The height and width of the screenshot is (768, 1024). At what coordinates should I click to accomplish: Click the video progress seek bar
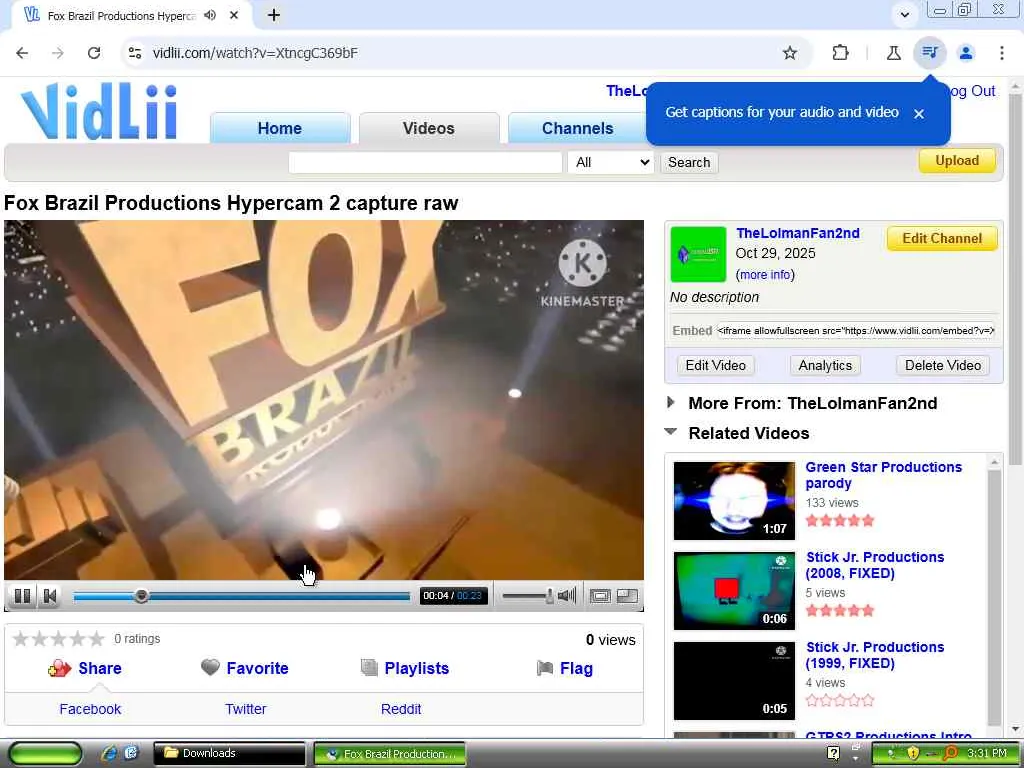(242, 596)
